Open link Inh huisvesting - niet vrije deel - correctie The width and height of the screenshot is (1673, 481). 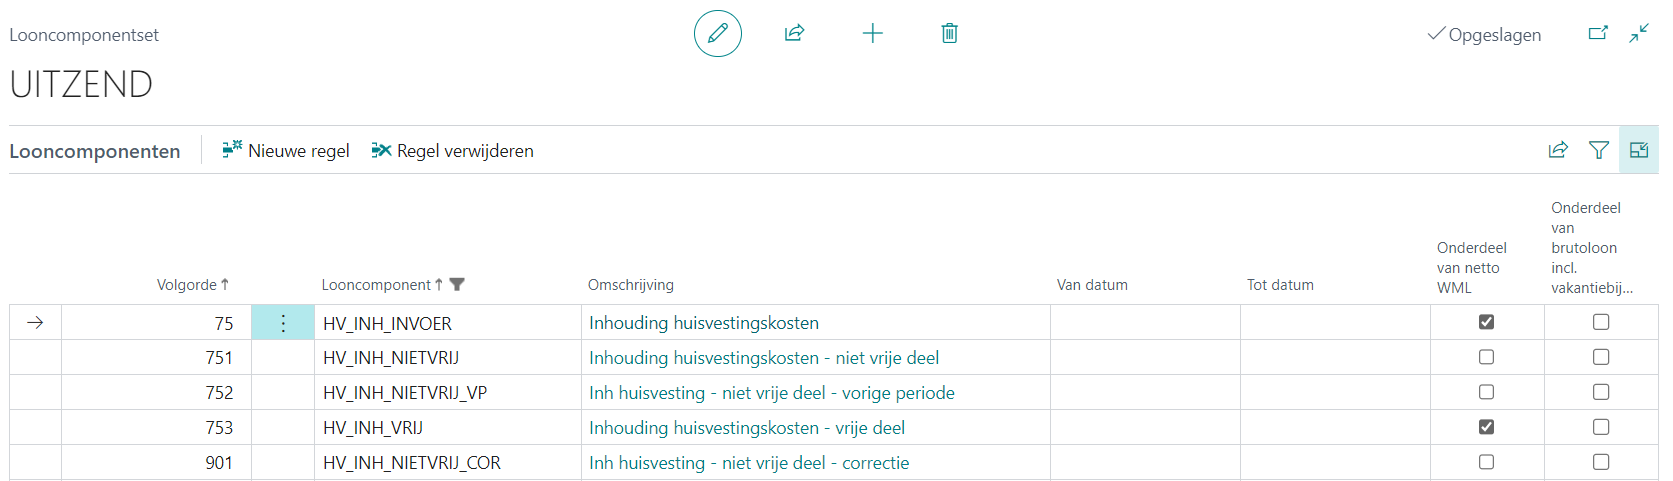pyautogui.click(x=748, y=463)
